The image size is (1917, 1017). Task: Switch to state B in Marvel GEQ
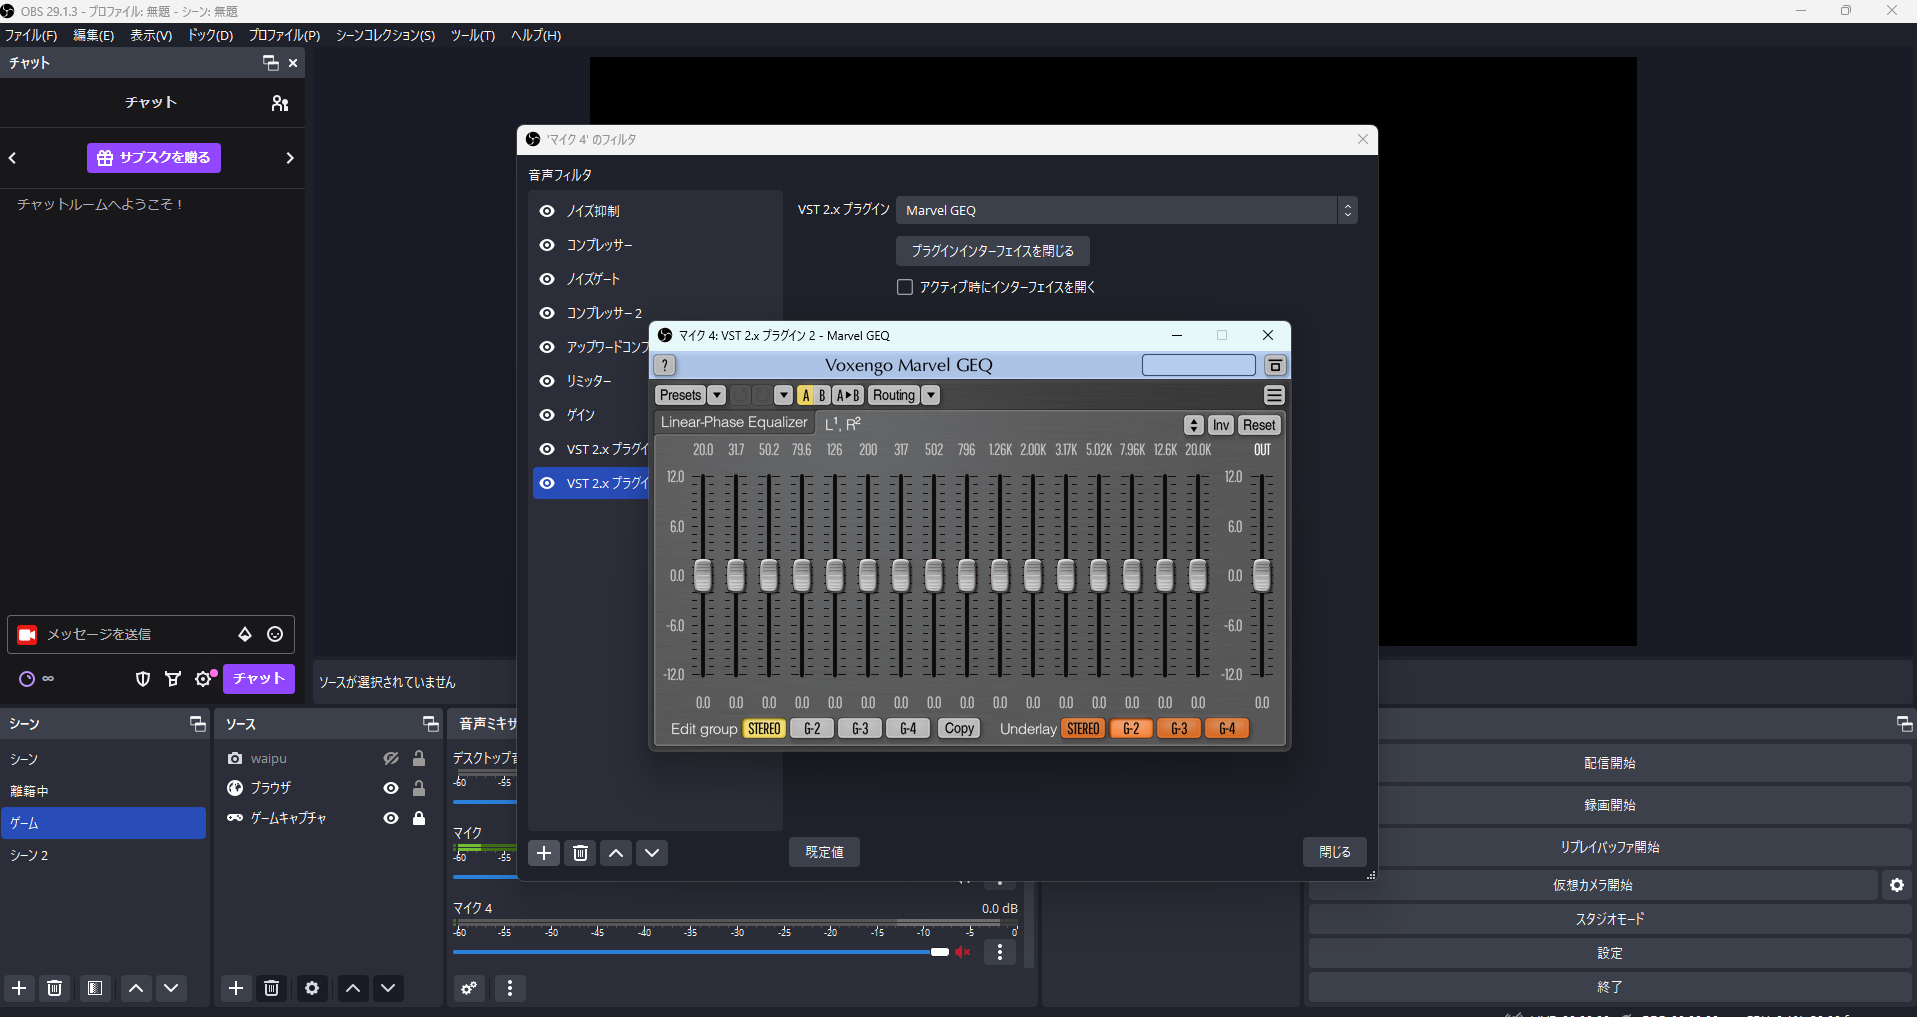[x=822, y=395]
